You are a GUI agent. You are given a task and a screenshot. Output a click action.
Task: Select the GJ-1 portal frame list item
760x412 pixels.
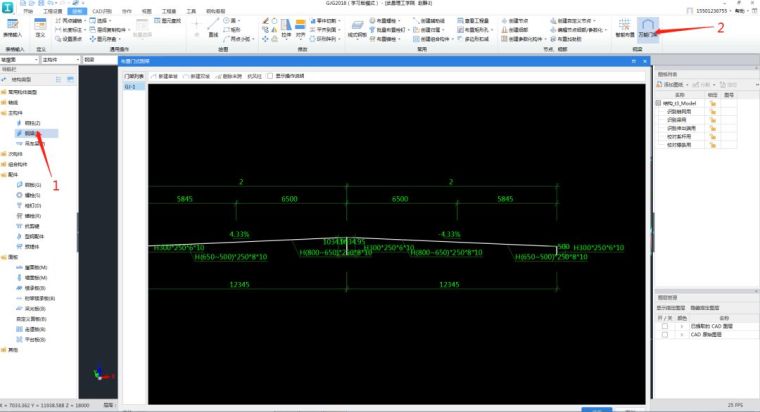pos(131,87)
